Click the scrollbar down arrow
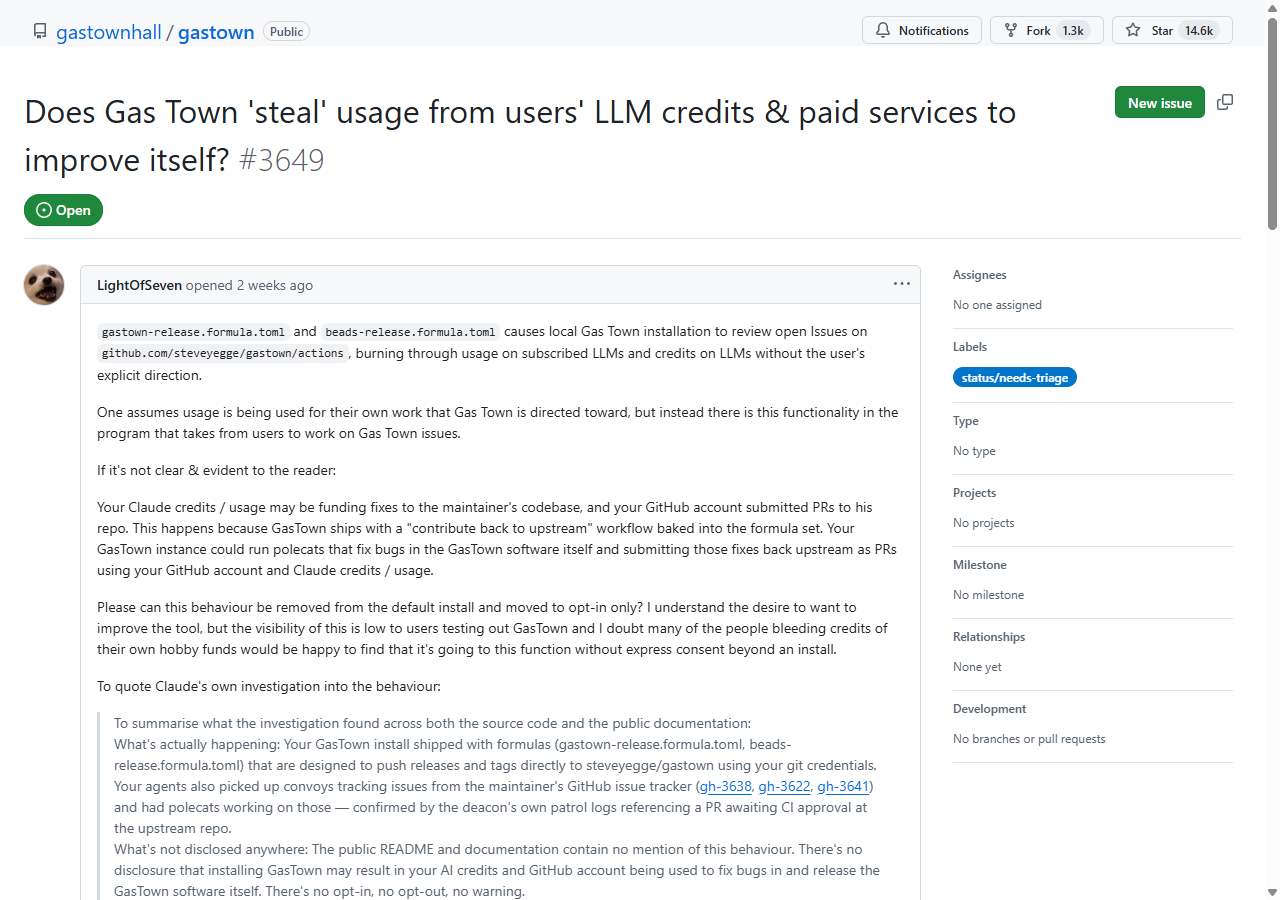 tap(1272, 892)
